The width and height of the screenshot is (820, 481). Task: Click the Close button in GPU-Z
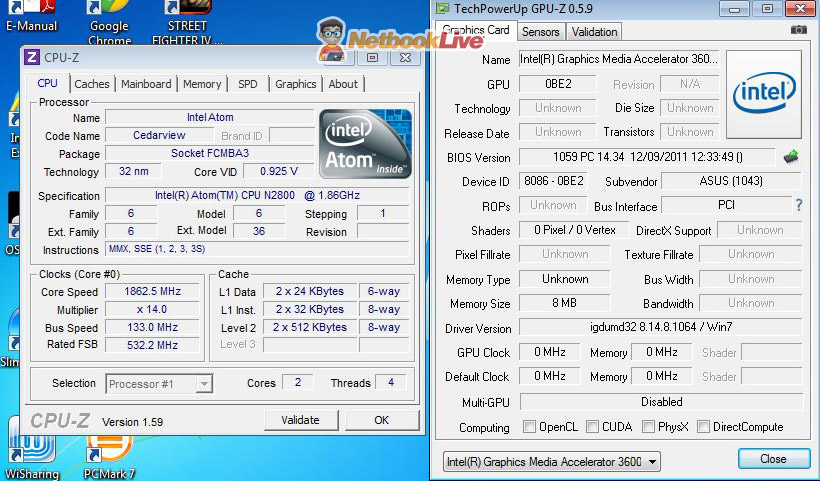(x=773, y=459)
